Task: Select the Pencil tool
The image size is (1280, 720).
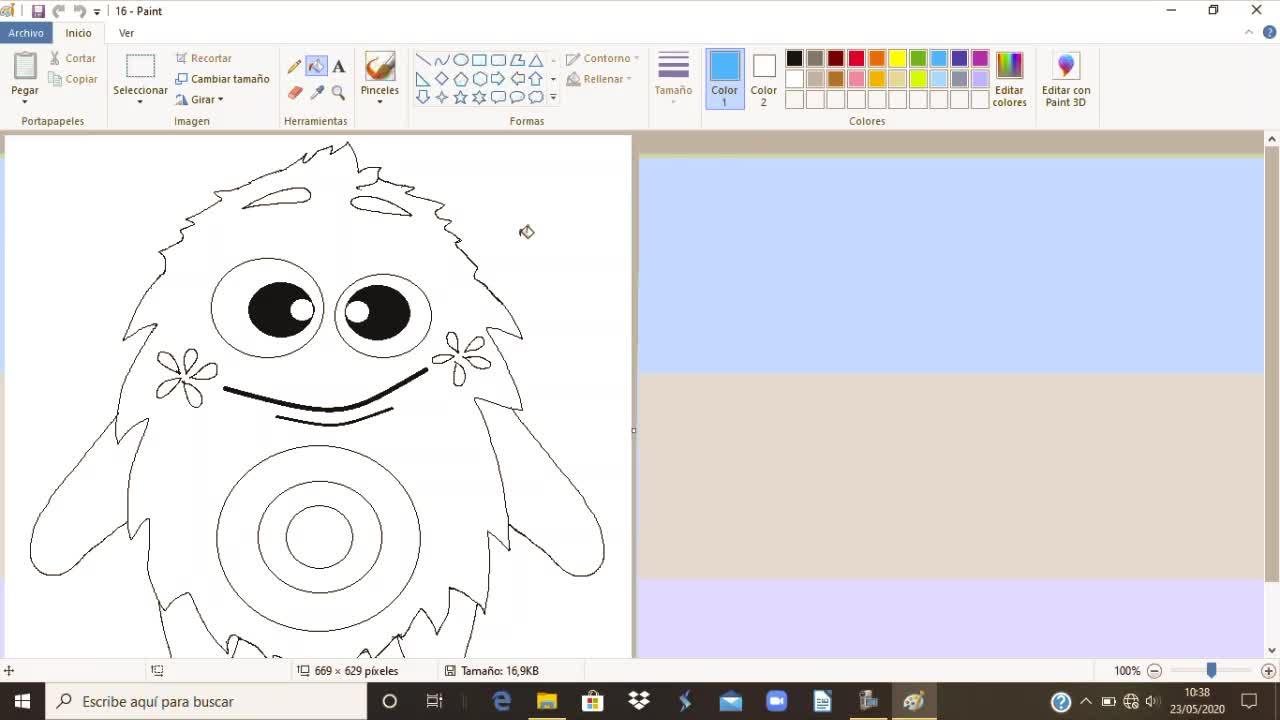Action: (x=294, y=67)
